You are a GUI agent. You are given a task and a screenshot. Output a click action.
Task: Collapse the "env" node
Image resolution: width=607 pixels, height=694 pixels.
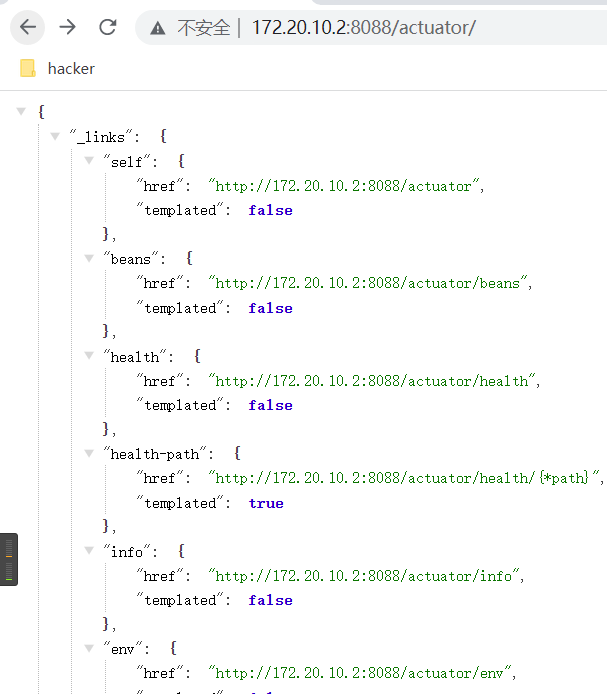point(89,648)
